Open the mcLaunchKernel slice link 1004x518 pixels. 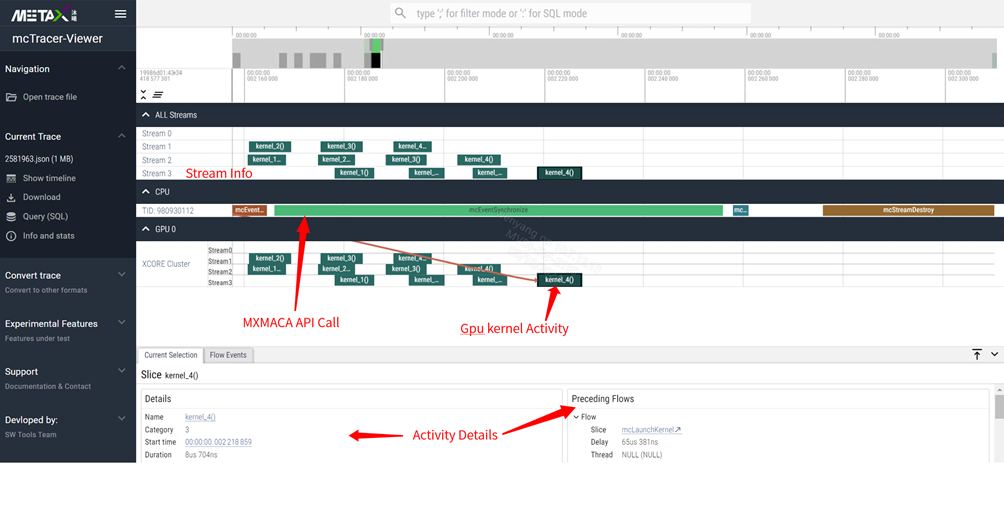click(x=651, y=430)
